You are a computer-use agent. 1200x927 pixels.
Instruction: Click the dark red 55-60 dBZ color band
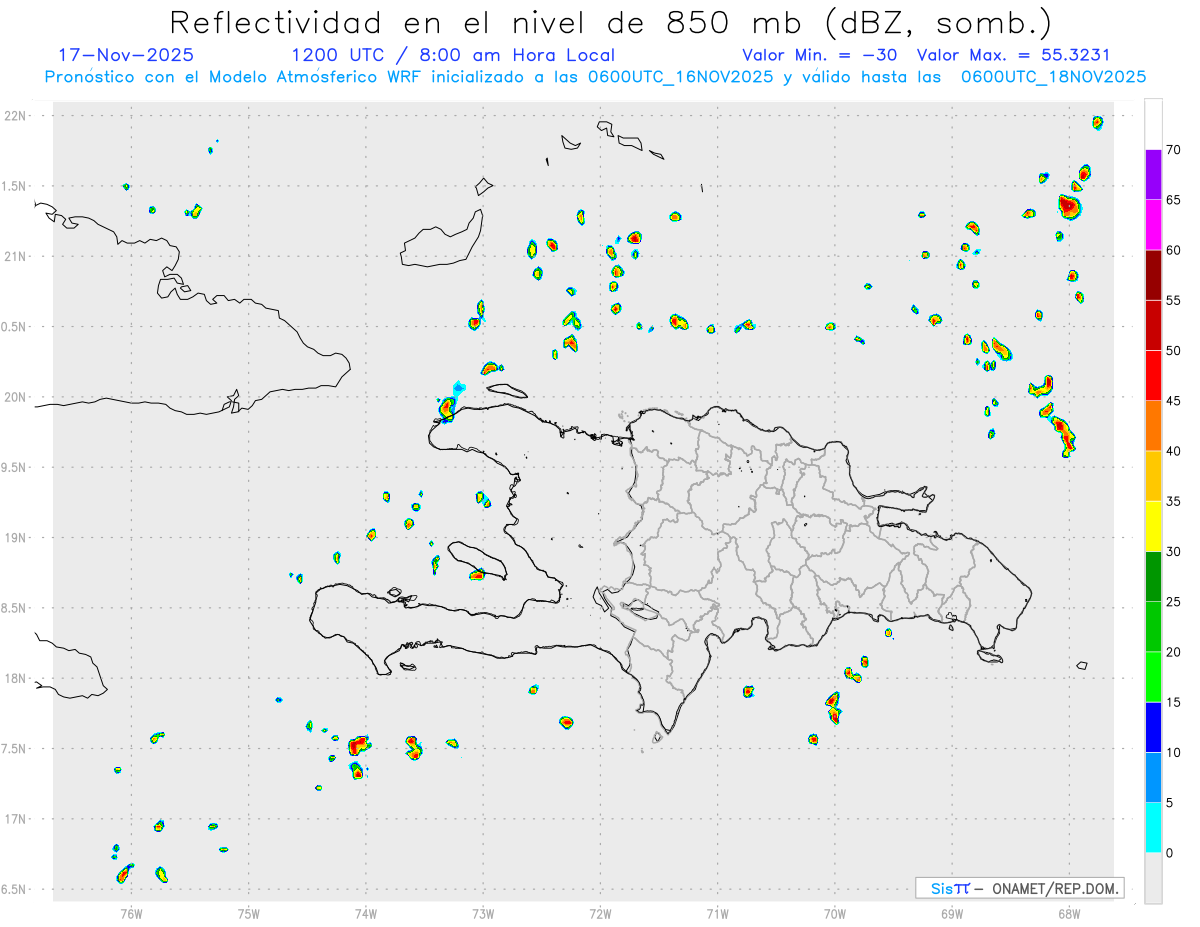coord(1153,274)
